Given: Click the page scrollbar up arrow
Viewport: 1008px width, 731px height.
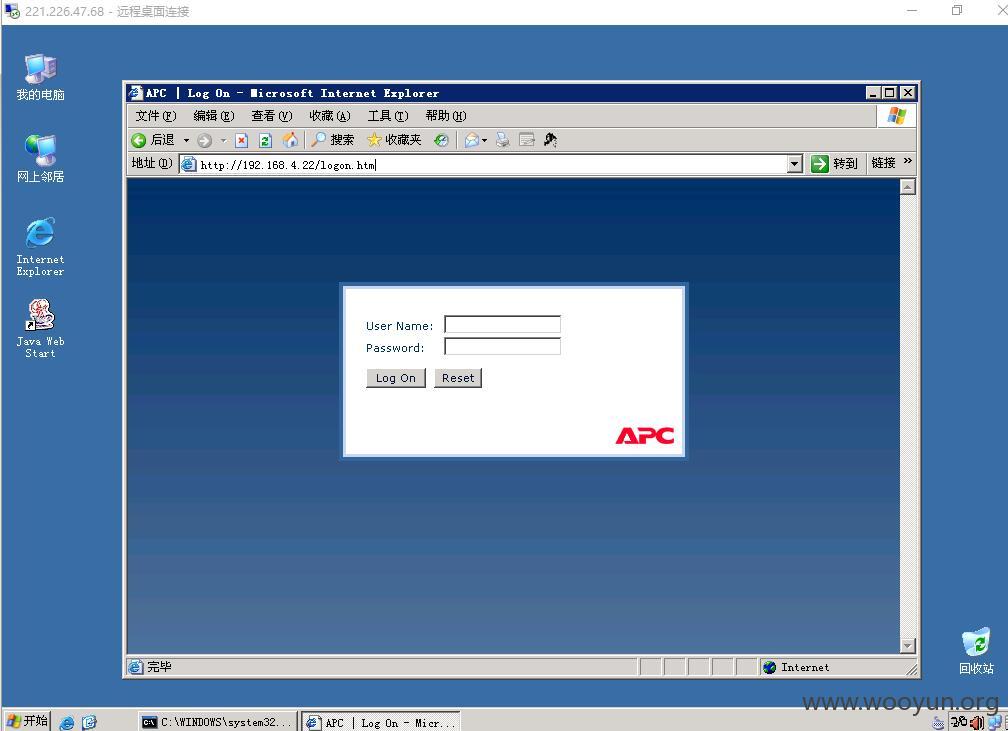Looking at the screenshot, I should [908, 187].
